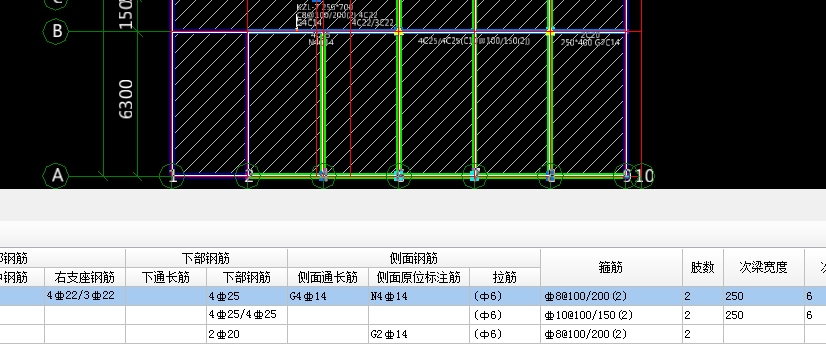The image size is (826, 363).
Task: Click the 右支座钢筋 column header
Action: coord(85,277)
